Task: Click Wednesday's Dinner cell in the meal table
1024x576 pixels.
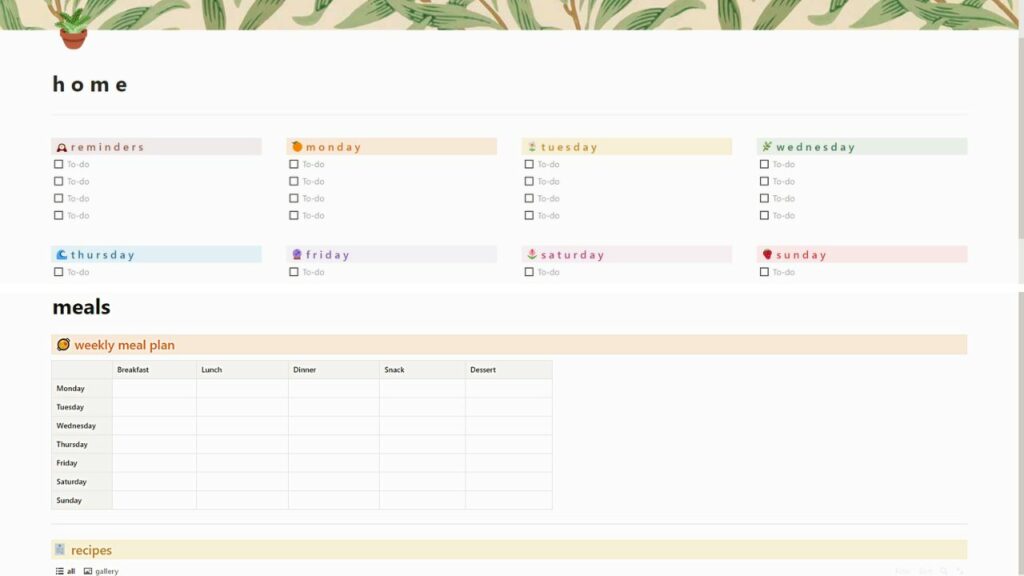Action: point(333,425)
